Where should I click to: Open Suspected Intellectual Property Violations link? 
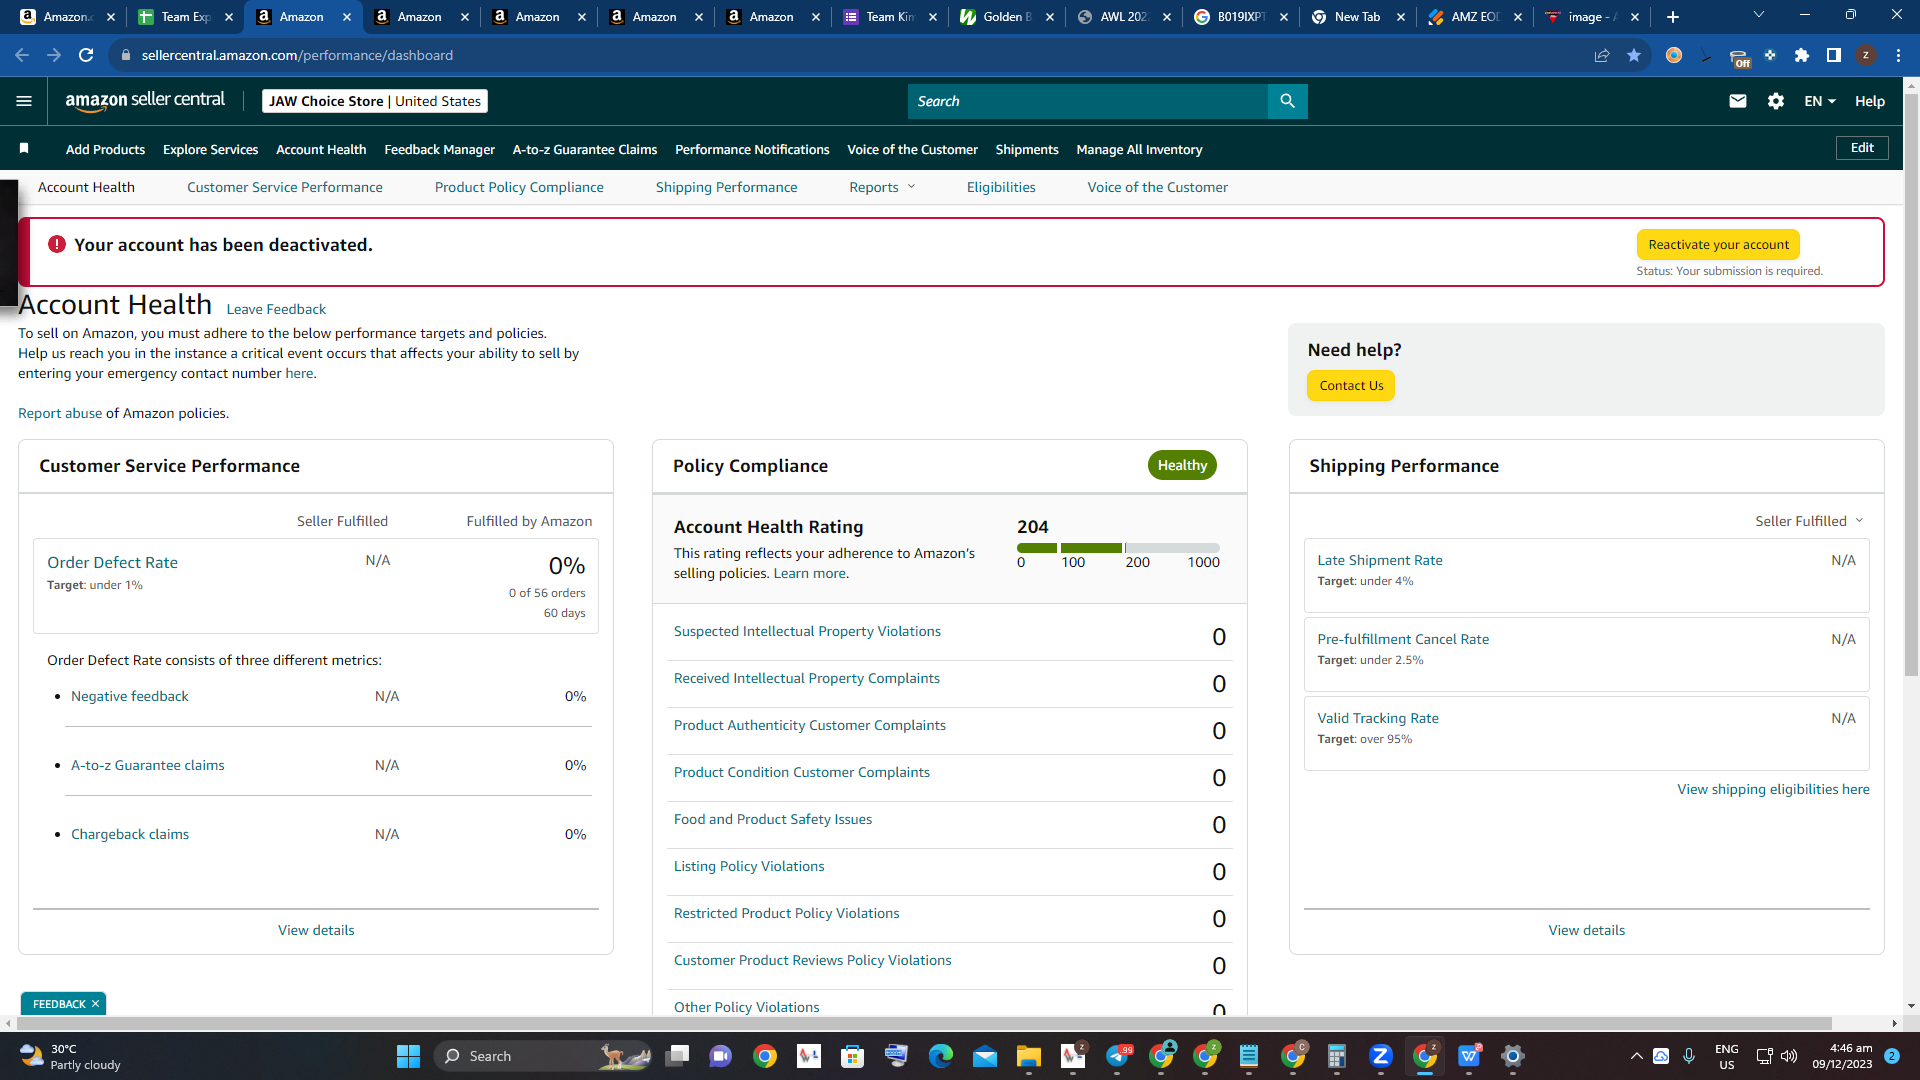tap(807, 631)
